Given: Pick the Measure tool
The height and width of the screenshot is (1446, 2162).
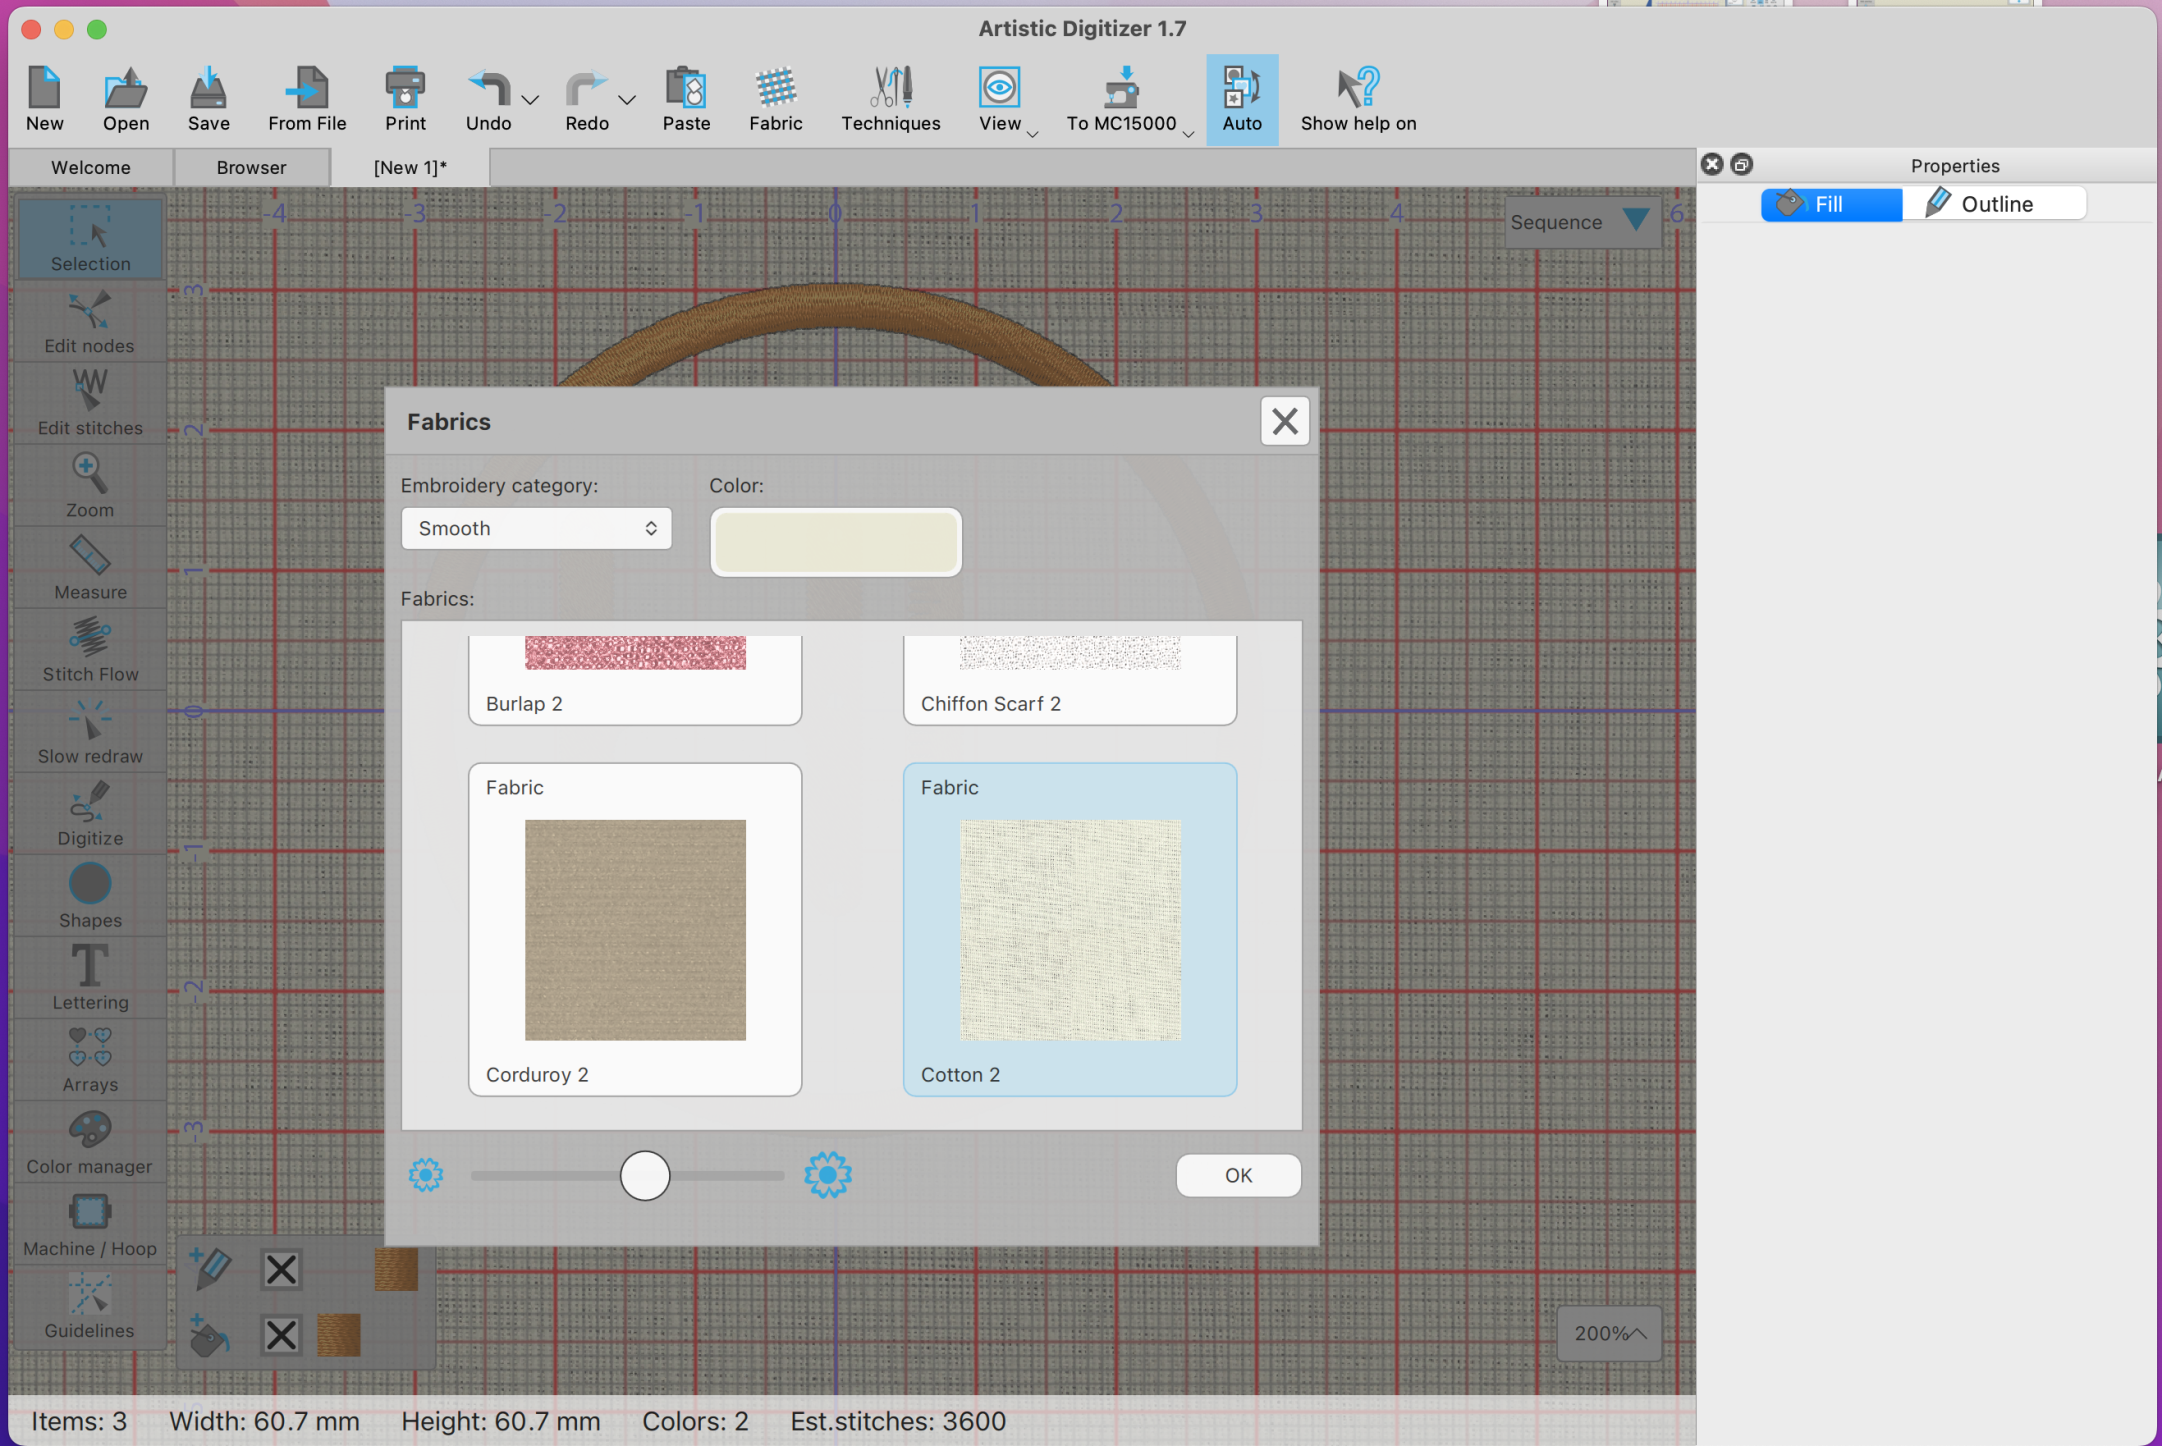Looking at the screenshot, I should coord(90,566).
